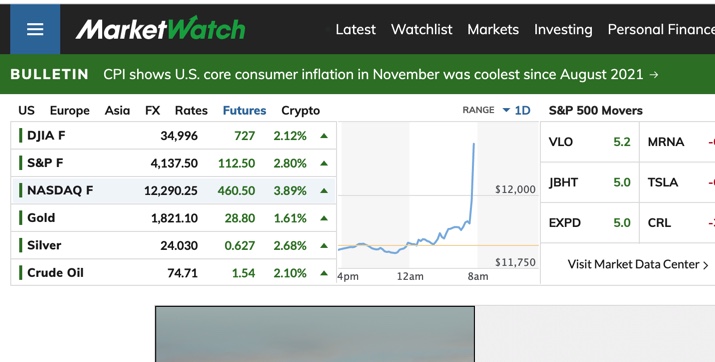This screenshot has height=362, width=715.
Task: Click the up arrow next to Crude Oil
Action: (x=324, y=273)
